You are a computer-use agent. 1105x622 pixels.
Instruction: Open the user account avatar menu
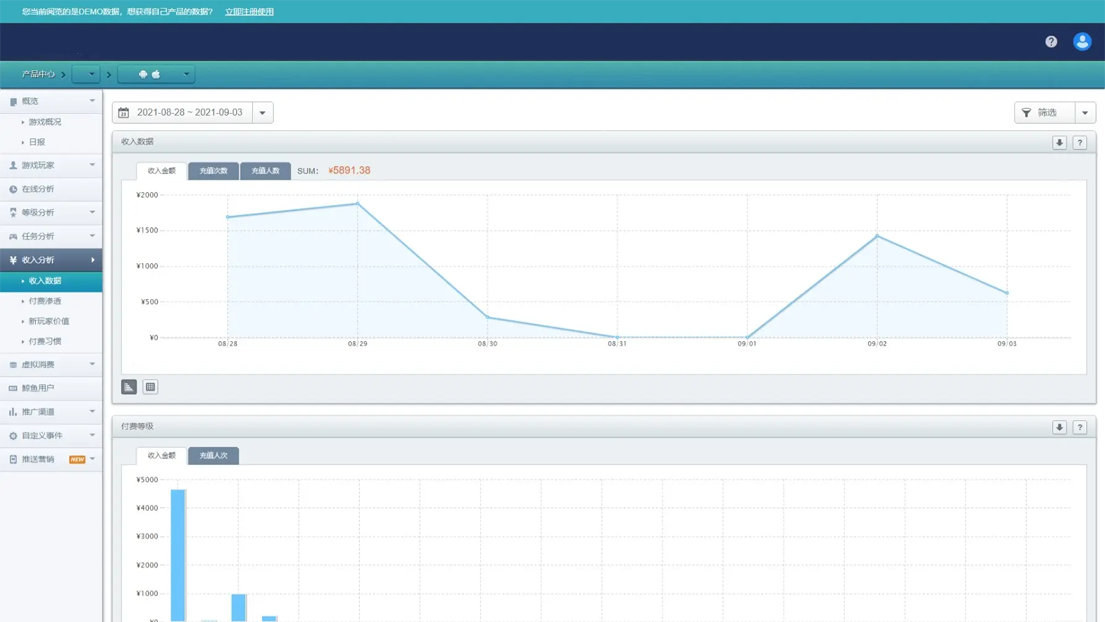(1081, 41)
